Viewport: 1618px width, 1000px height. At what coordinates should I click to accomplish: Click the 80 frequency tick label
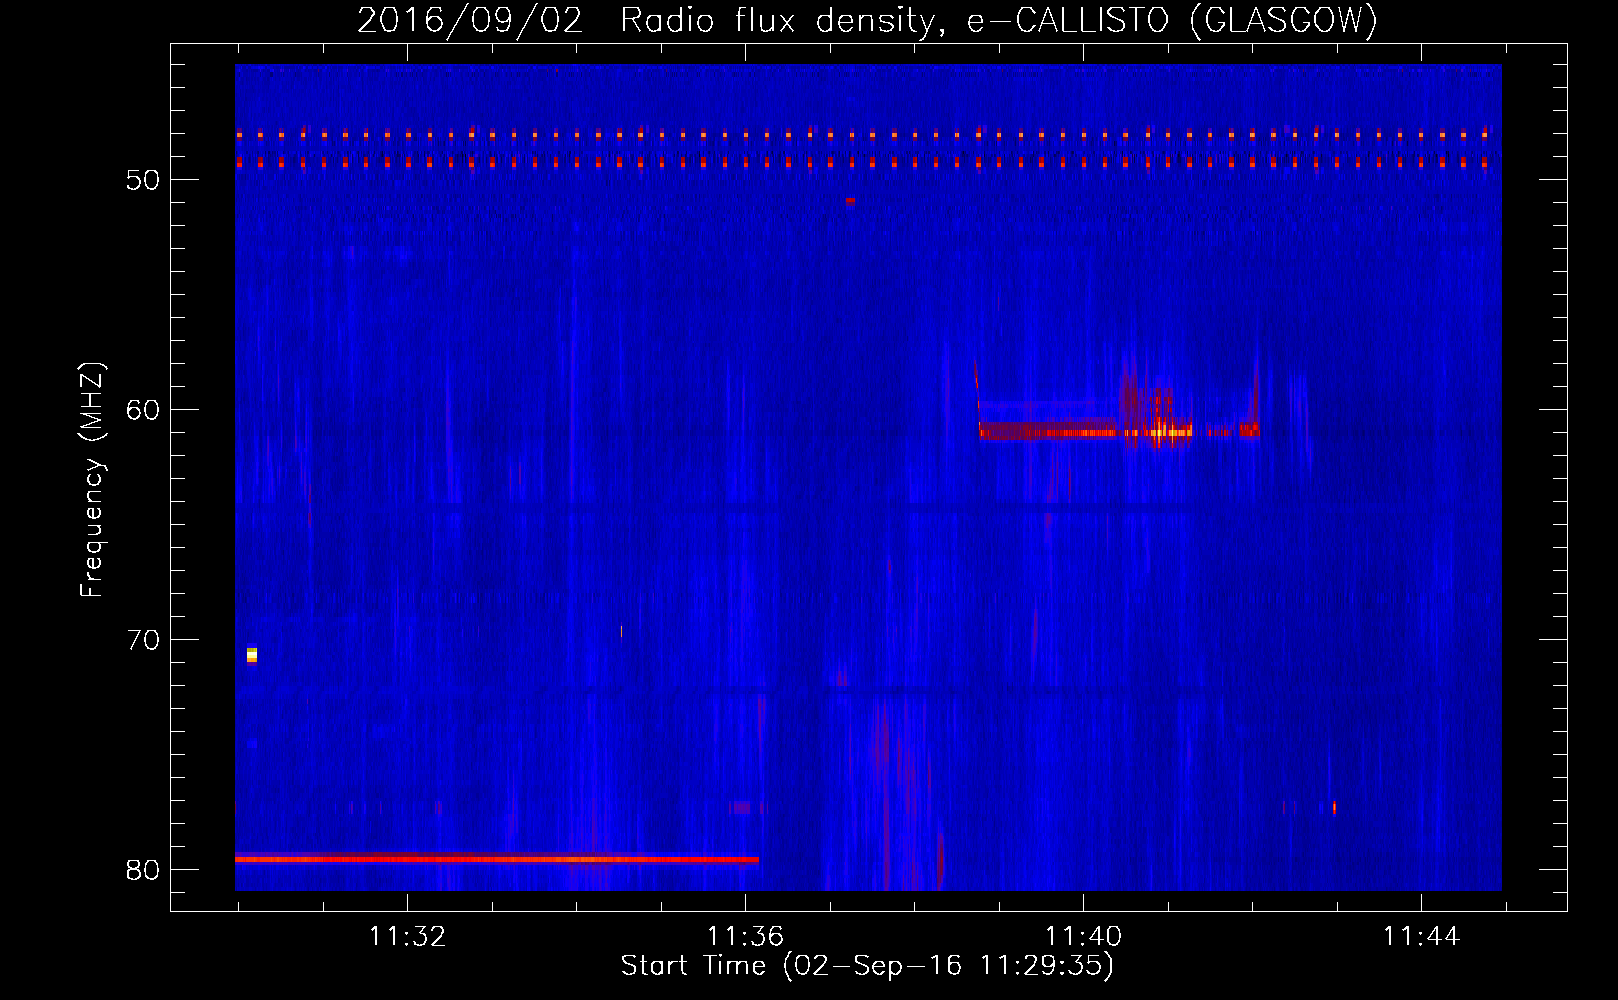coord(143,870)
